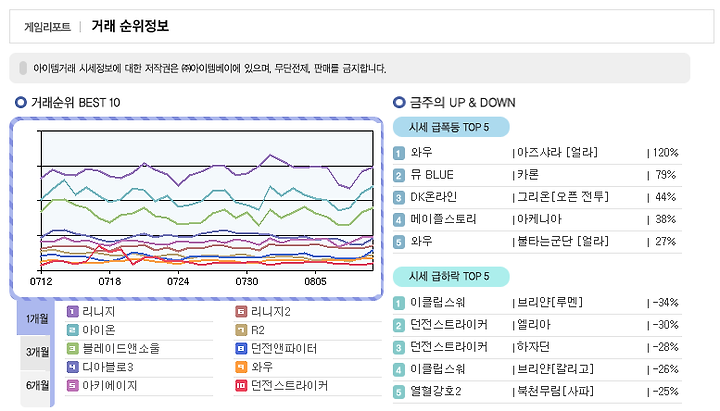Image resolution: width=720 pixels, height=411 pixels.
Task: Click number 3 icon of 하자딘 row
Action: pyautogui.click(x=399, y=347)
